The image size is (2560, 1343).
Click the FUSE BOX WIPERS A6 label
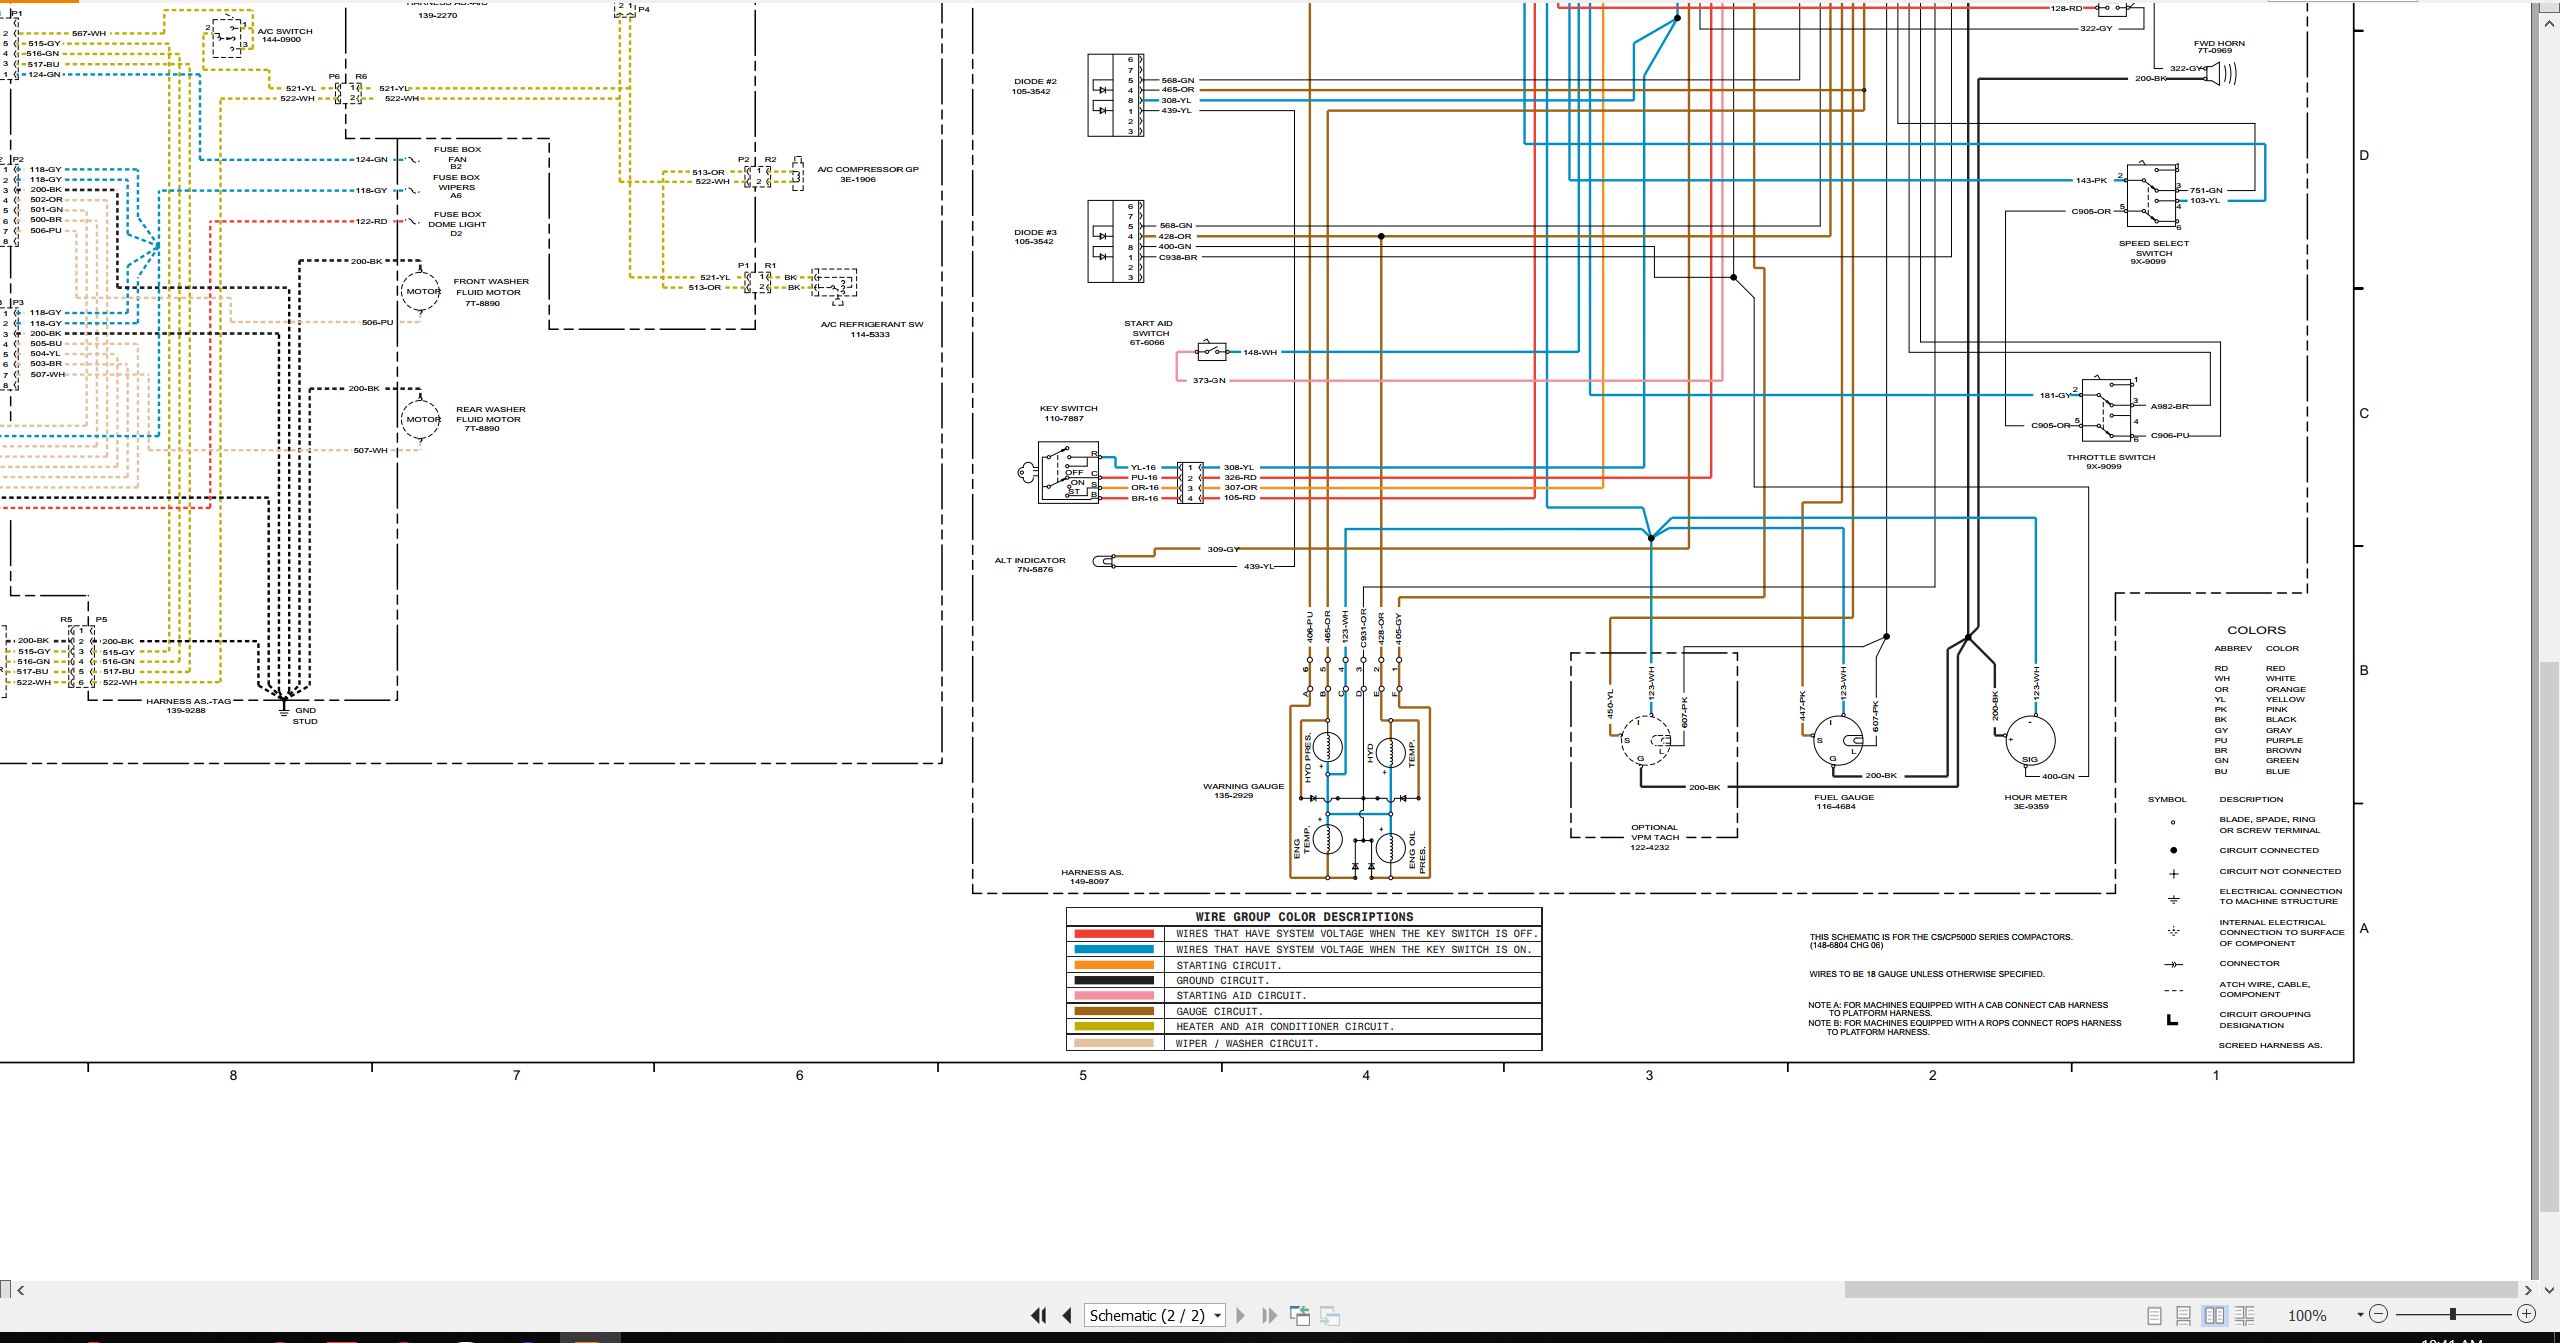pos(456,187)
